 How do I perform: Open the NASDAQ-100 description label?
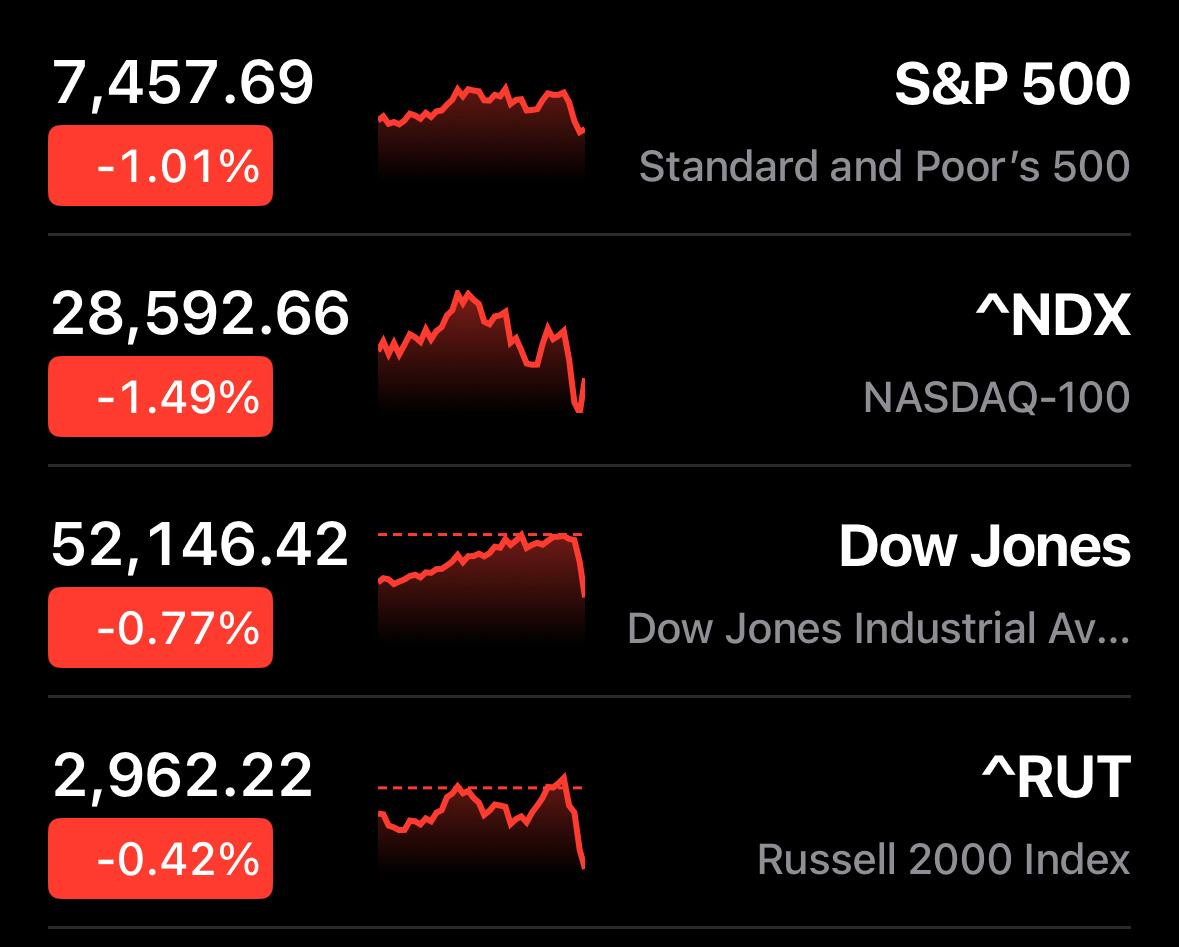coord(996,397)
